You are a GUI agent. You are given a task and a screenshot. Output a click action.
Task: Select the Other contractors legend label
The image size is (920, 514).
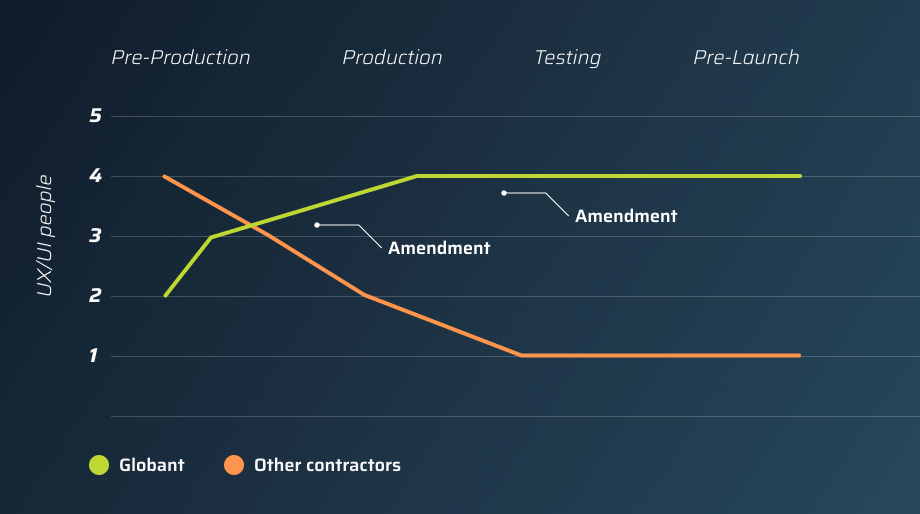327,465
